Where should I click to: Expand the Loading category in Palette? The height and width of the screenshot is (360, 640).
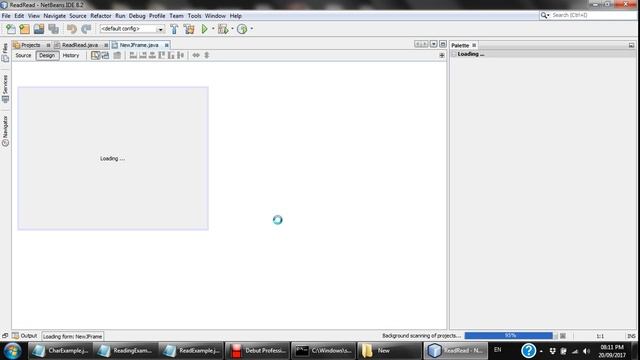(x=454, y=54)
